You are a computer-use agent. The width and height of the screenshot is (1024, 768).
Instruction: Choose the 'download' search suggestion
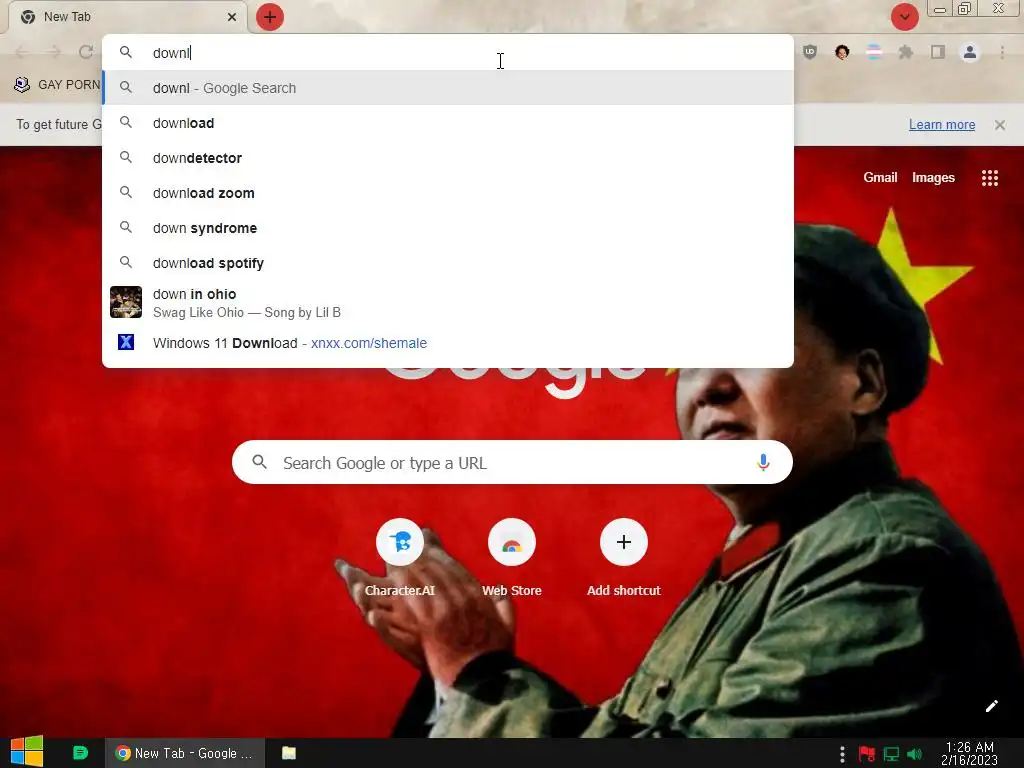tap(448, 123)
